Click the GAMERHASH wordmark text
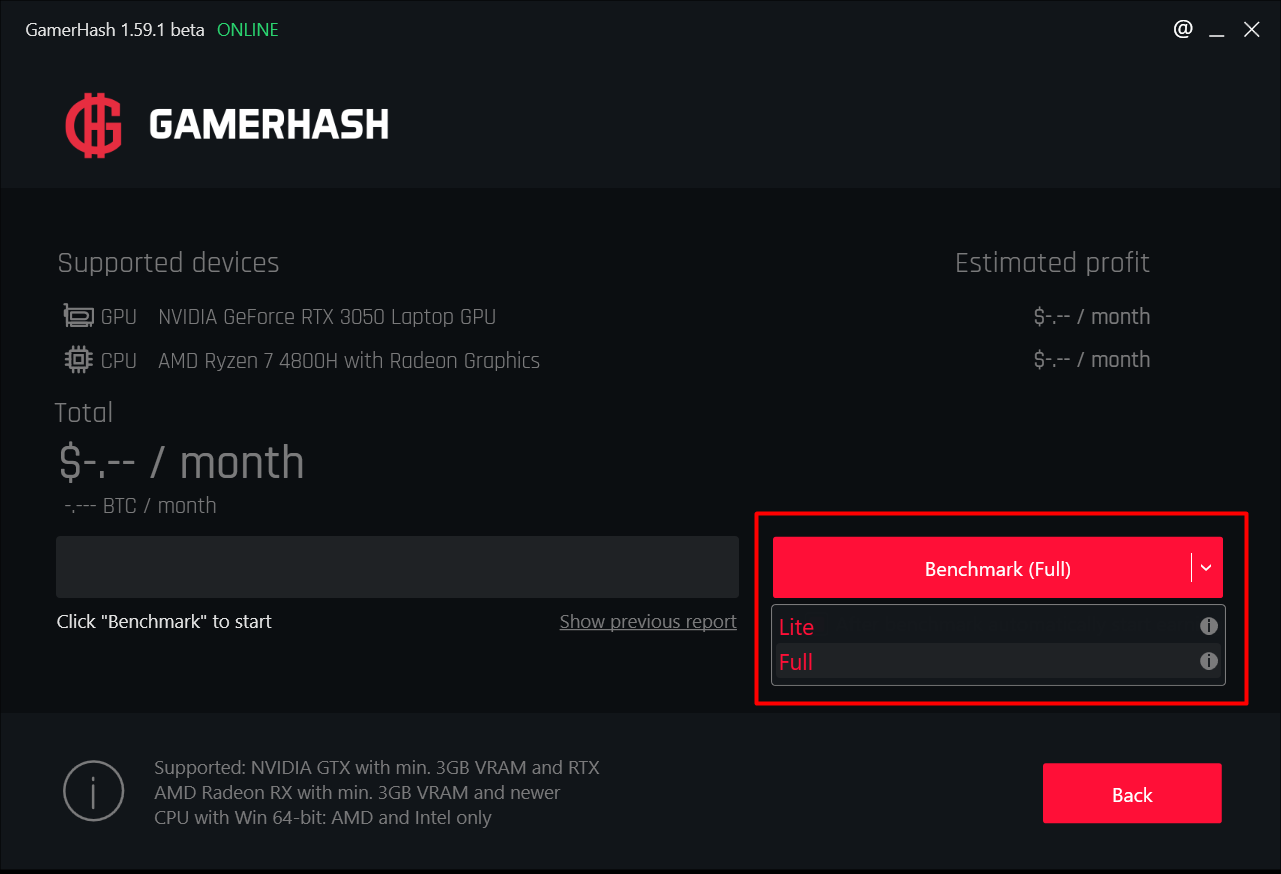This screenshot has height=874, width=1281. [268, 125]
